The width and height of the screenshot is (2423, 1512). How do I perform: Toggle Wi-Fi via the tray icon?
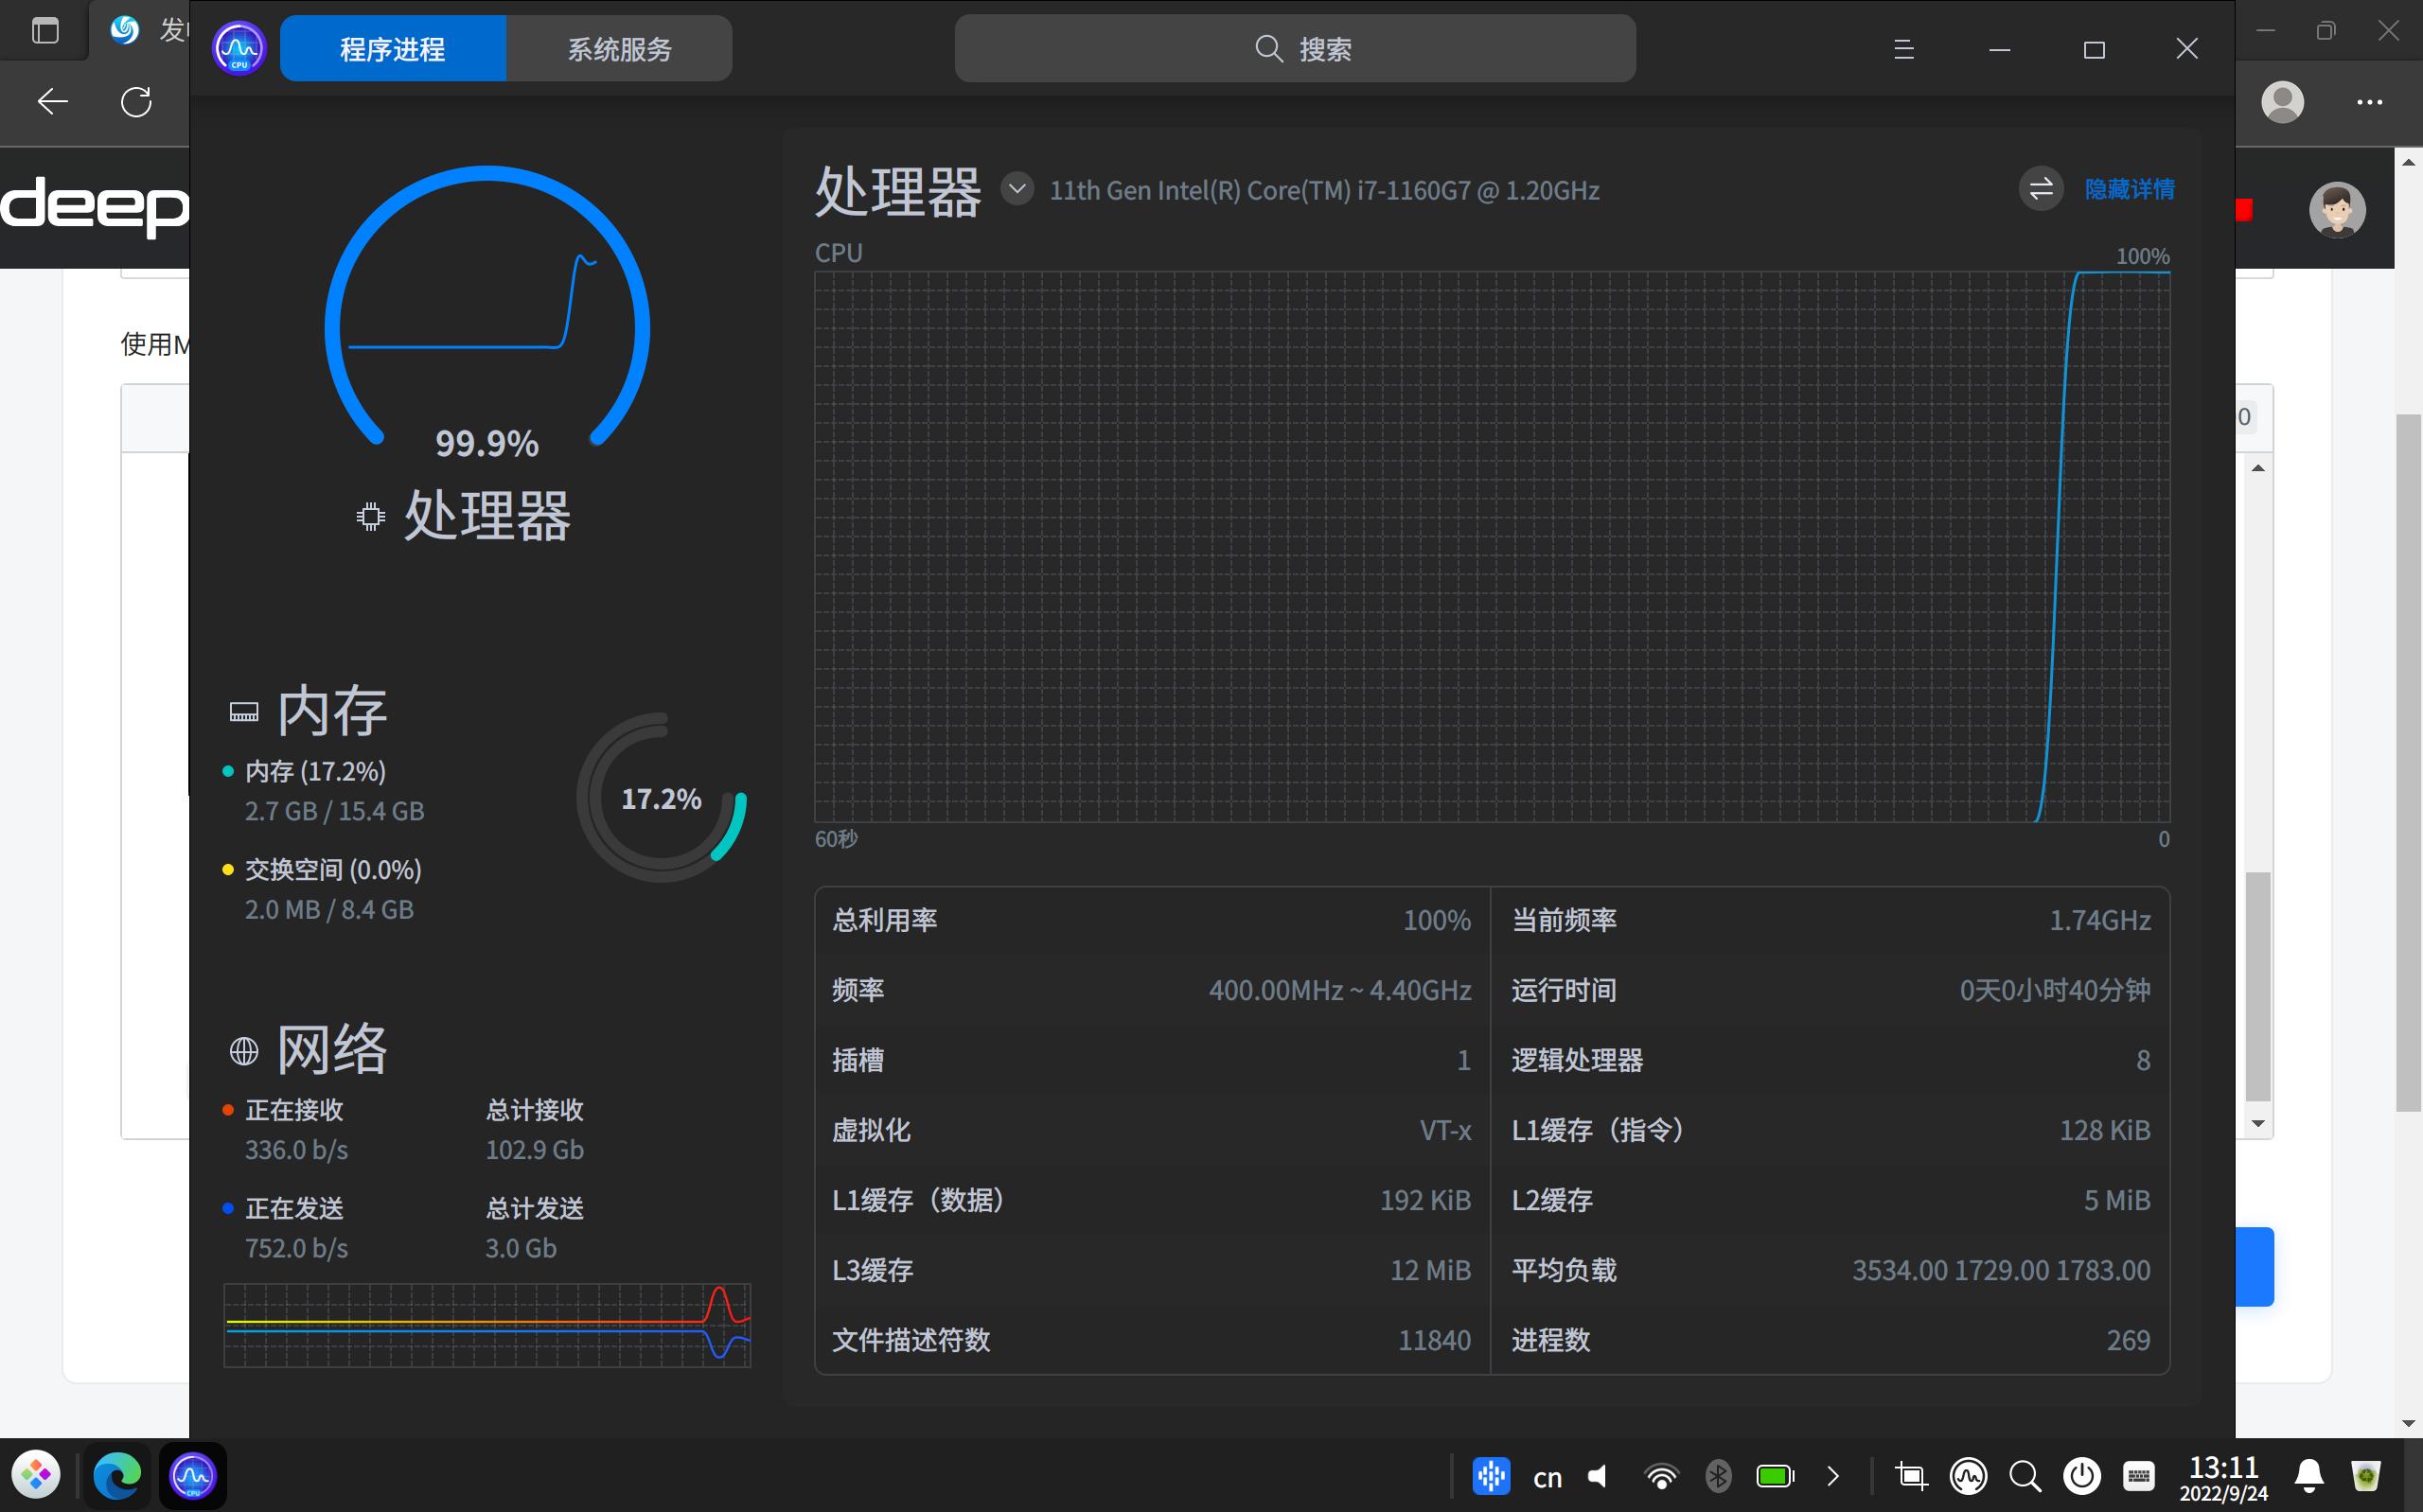click(x=1662, y=1476)
